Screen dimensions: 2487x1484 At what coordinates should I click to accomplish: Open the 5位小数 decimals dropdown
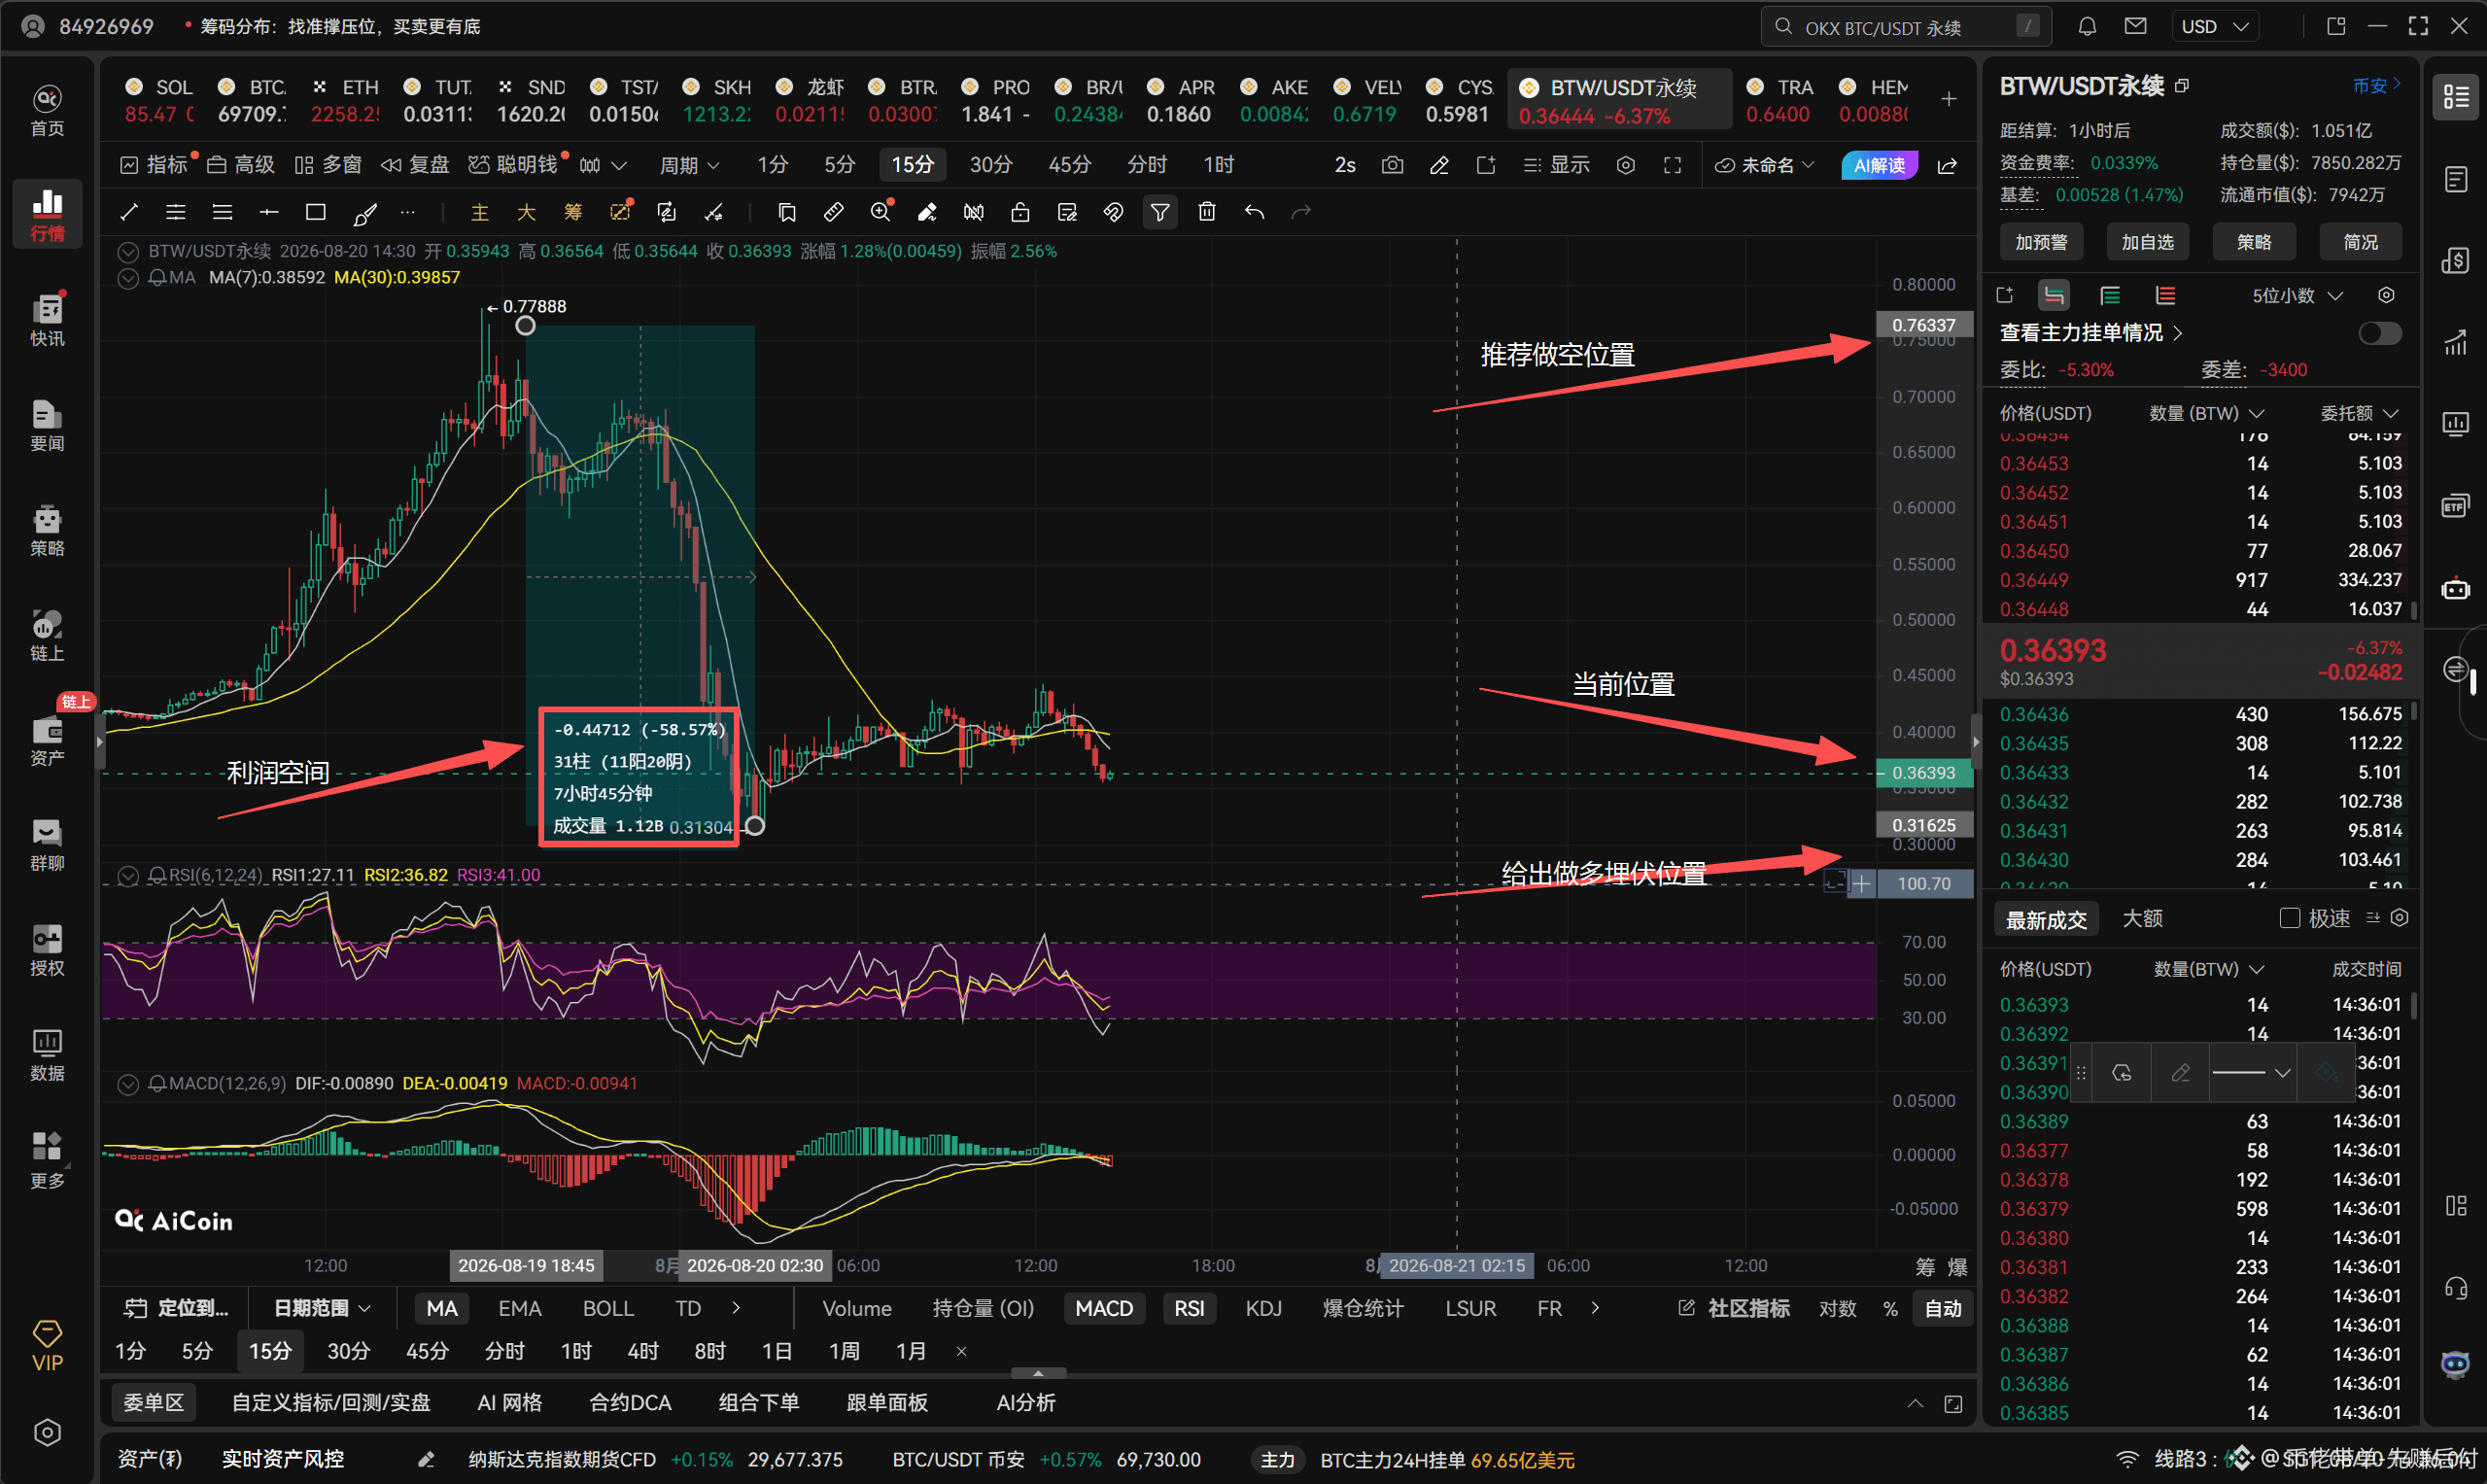(2297, 295)
